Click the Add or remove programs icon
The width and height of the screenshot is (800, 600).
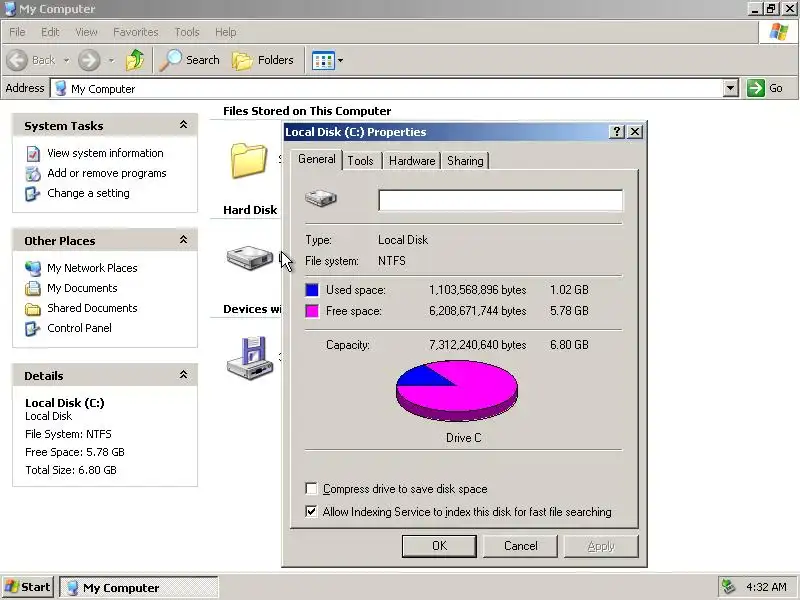coord(33,173)
